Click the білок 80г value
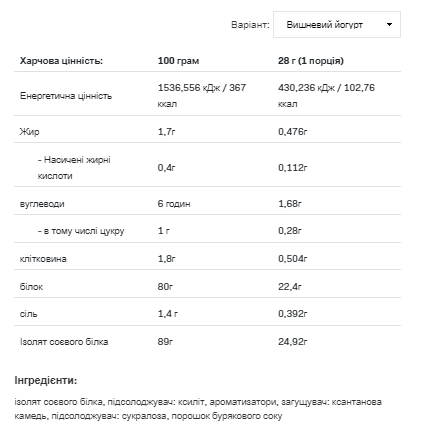This screenshot has width=422, height=440. [x=165, y=287]
